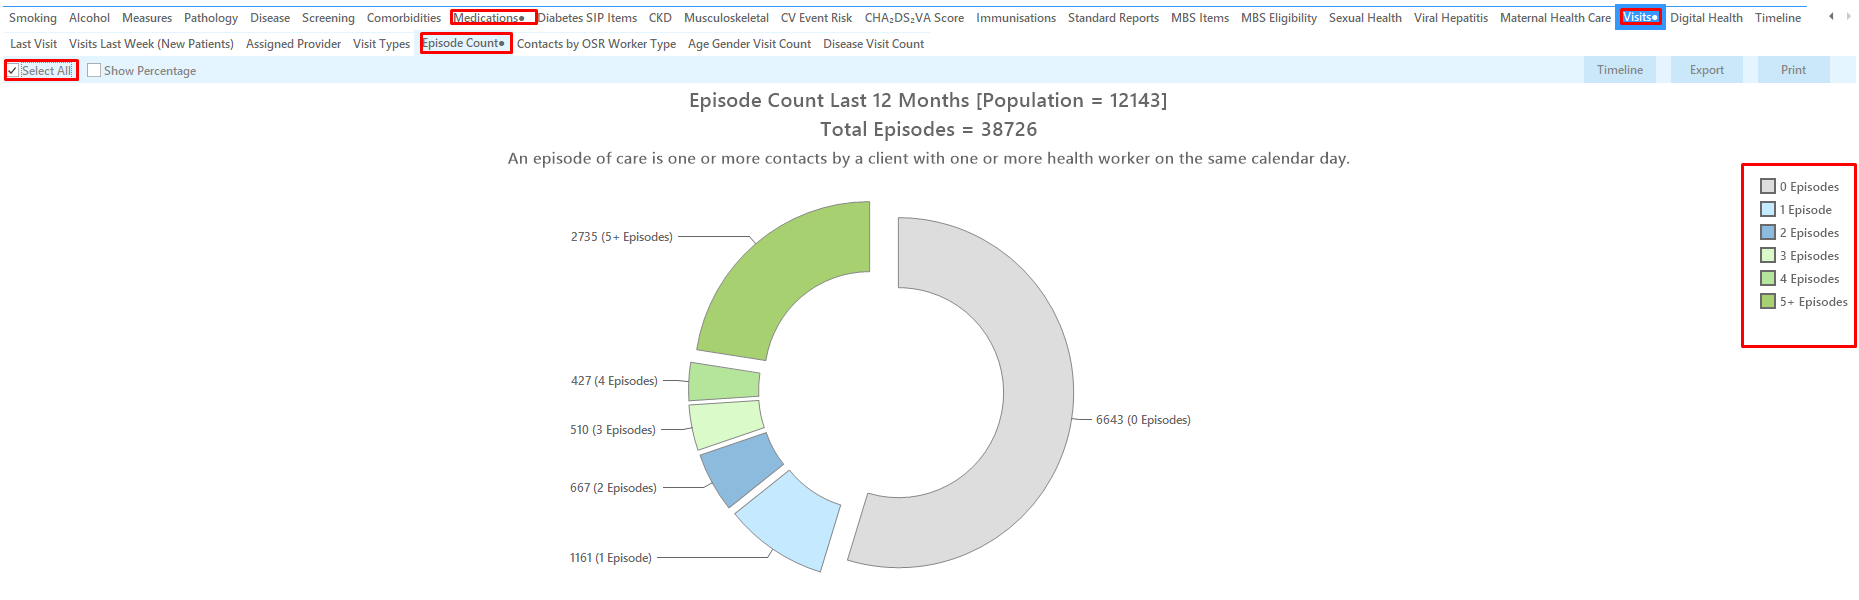The image size is (1859, 600).
Task: Select the pale green 3 Episodes chart segment
Action: pyautogui.click(x=724, y=424)
